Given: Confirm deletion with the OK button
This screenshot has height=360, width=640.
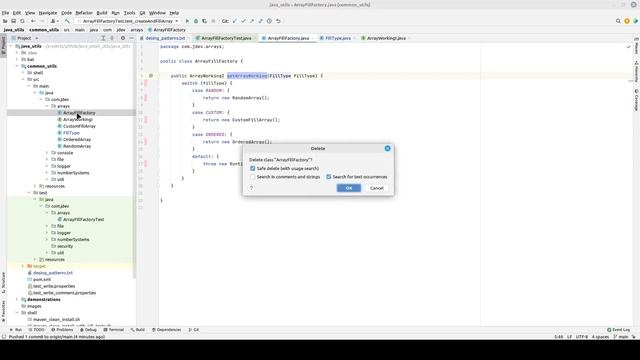Looking at the screenshot, I should pyautogui.click(x=349, y=188).
